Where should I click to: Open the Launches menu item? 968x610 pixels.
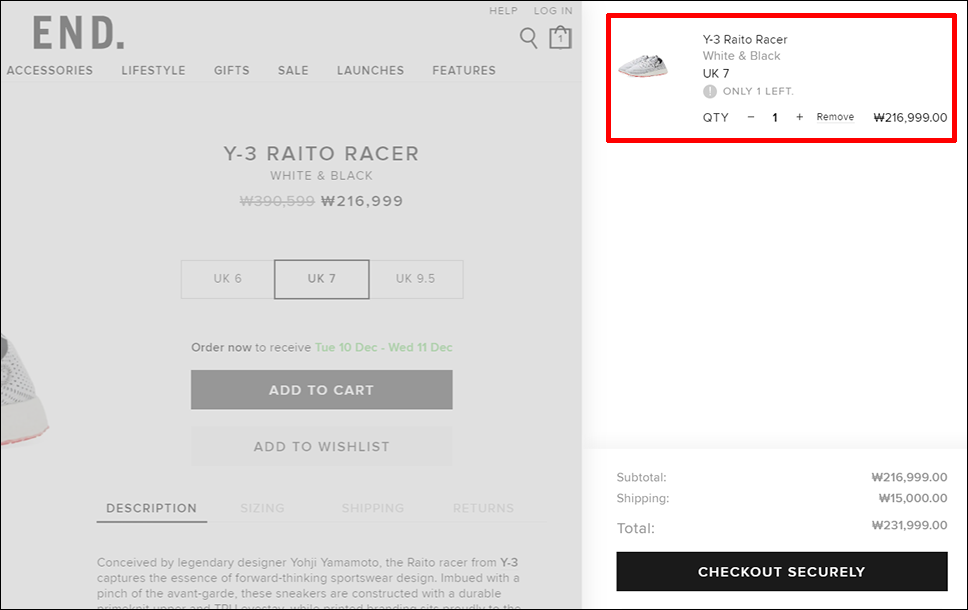370,70
